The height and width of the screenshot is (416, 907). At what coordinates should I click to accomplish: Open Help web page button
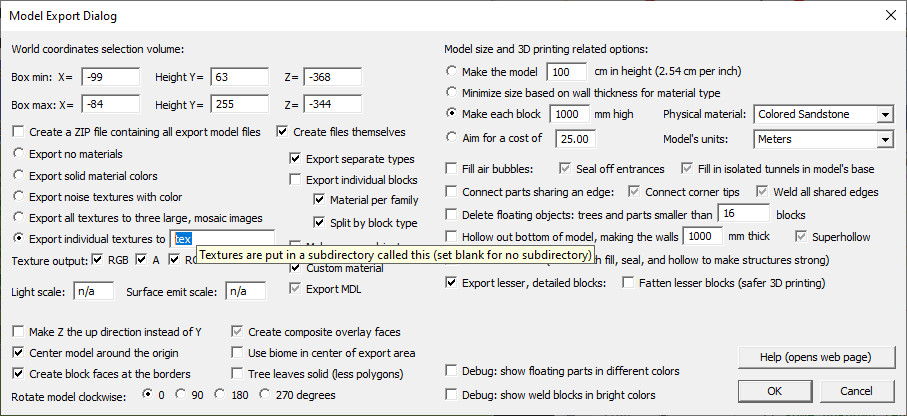816,356
